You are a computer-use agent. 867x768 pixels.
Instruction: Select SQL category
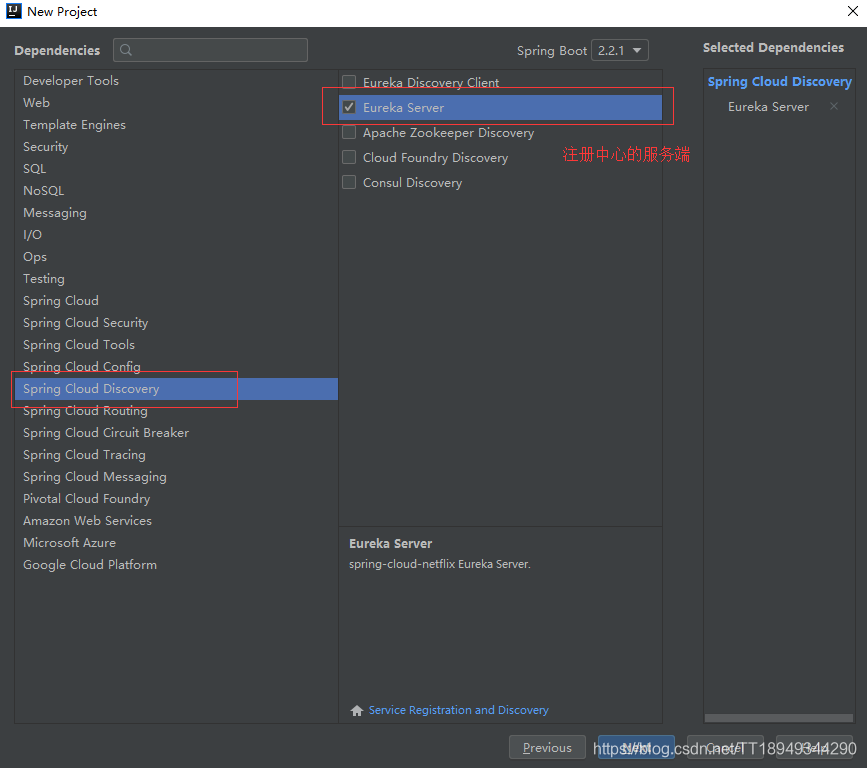pos(176,169)
